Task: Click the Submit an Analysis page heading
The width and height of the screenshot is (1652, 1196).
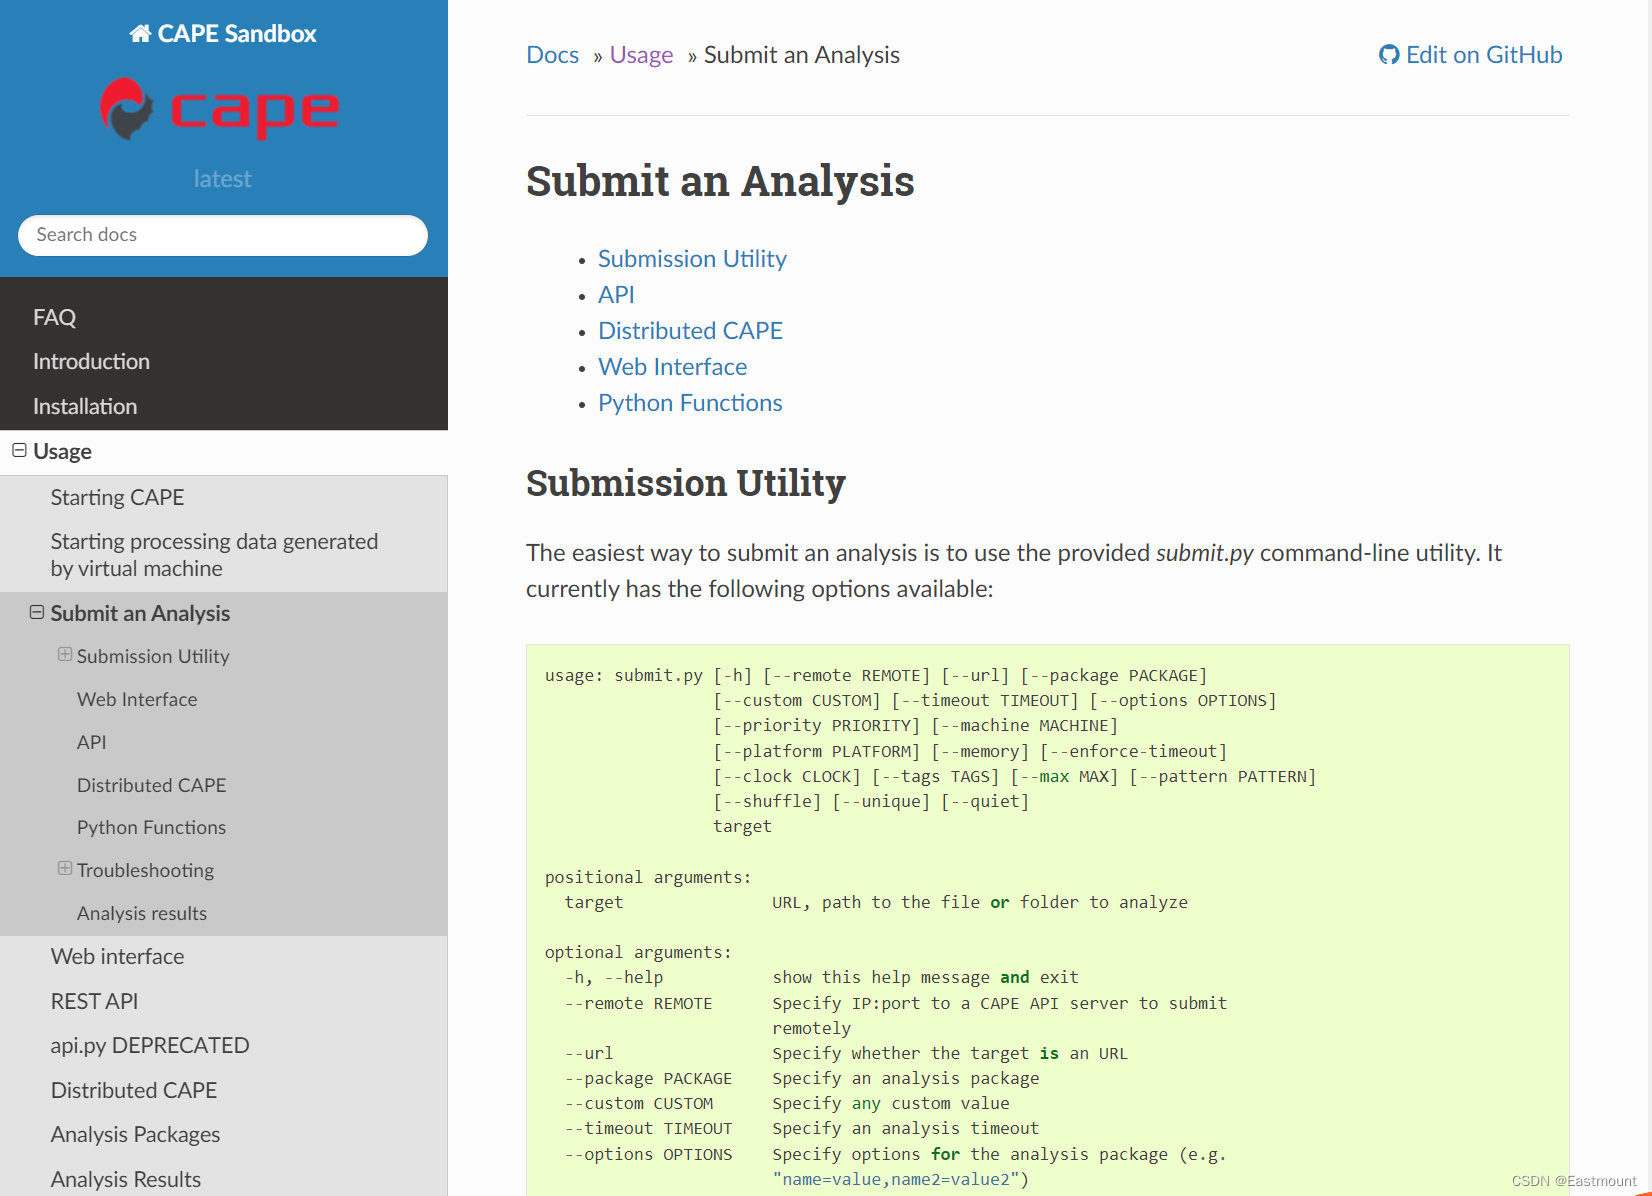Action: pyautogui.click(x=720, y=181)
